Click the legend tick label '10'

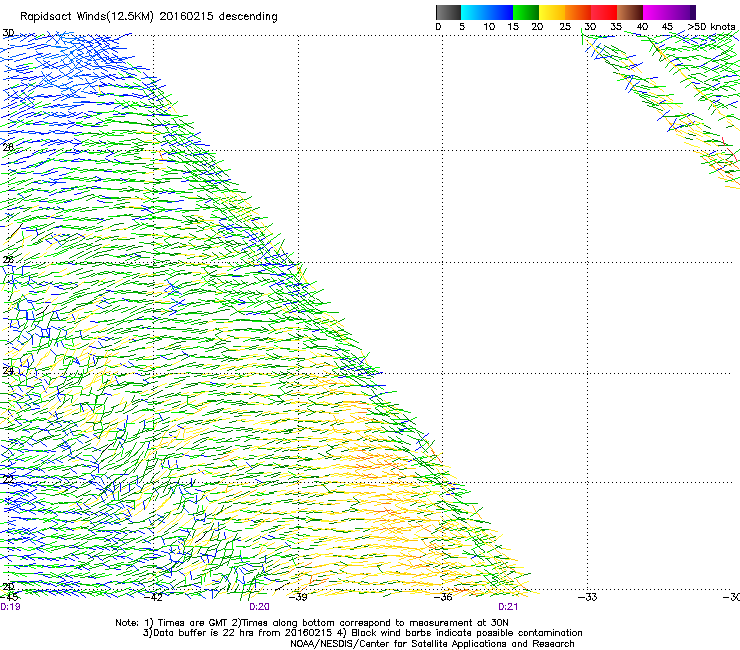click(489, 27)
